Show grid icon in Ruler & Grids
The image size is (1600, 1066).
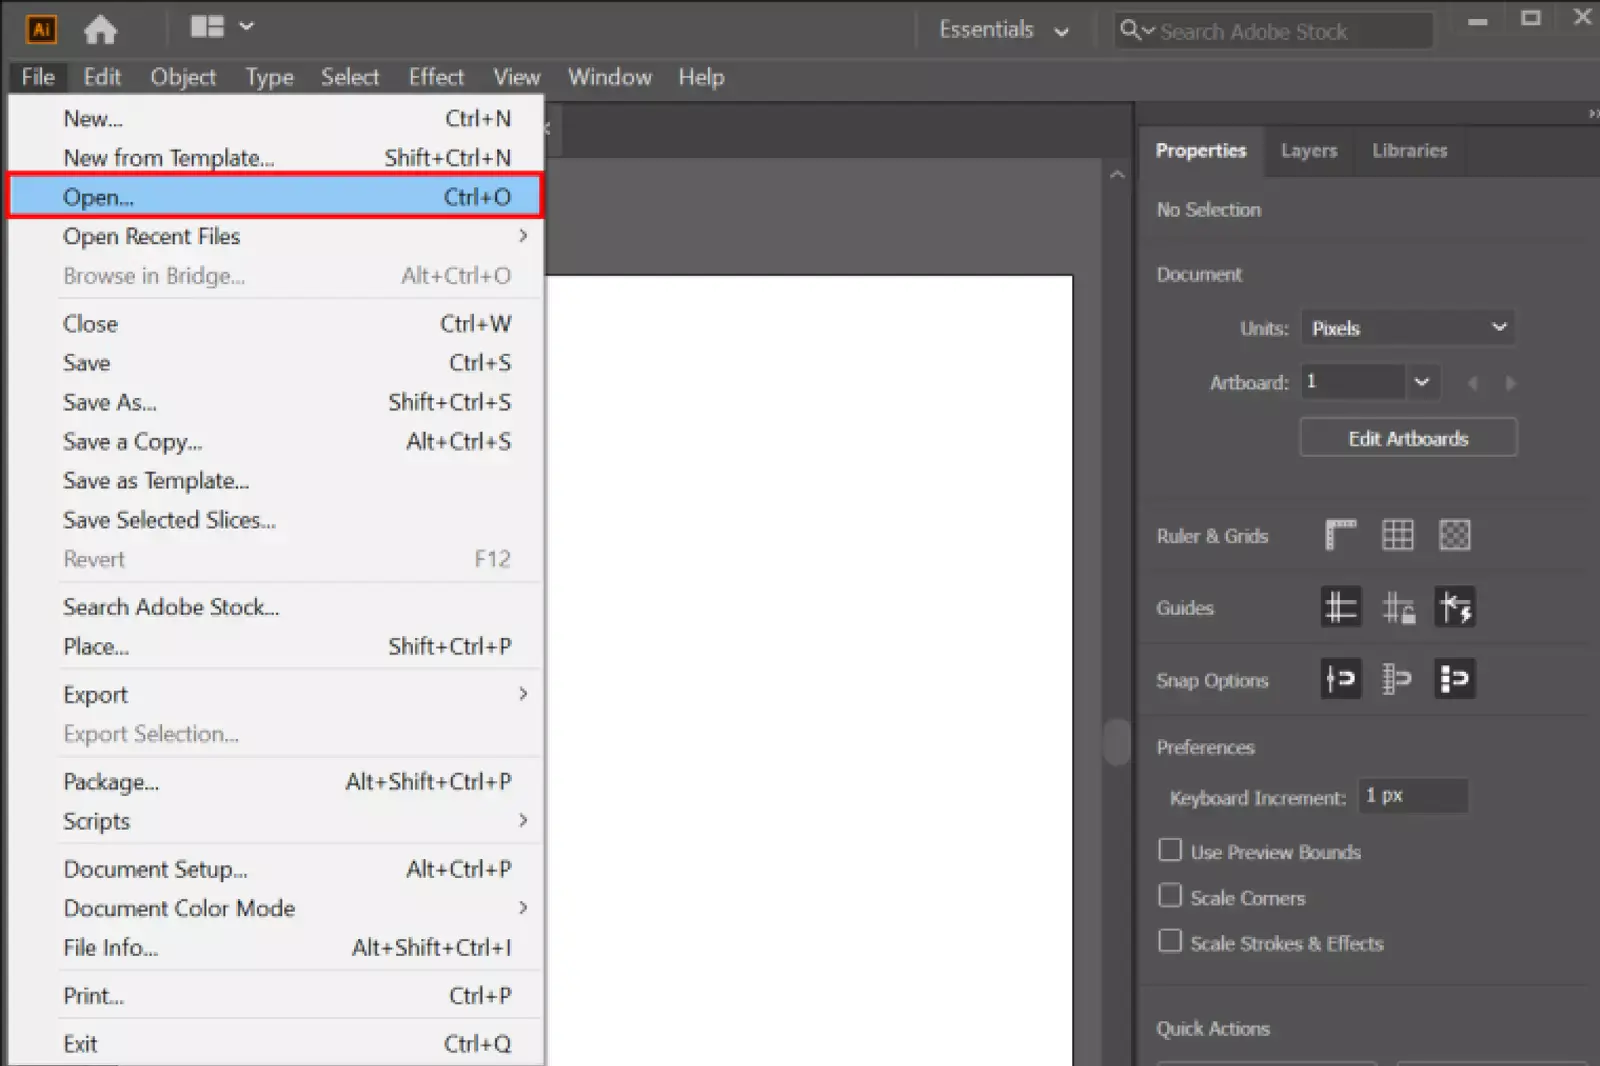point(1397,535)
